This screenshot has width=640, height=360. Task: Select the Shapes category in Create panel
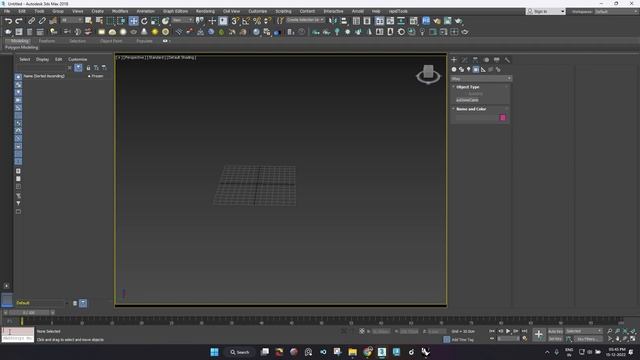click(x=461, y=69)
